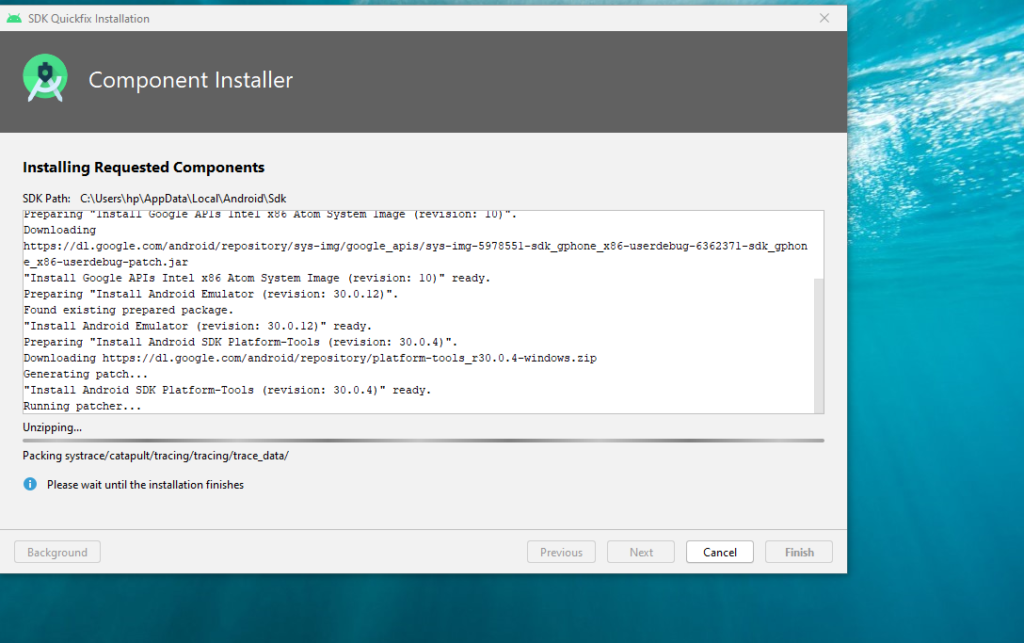The image size is (1024, 643).
Task: Click the Finish button
Action: 798,552
